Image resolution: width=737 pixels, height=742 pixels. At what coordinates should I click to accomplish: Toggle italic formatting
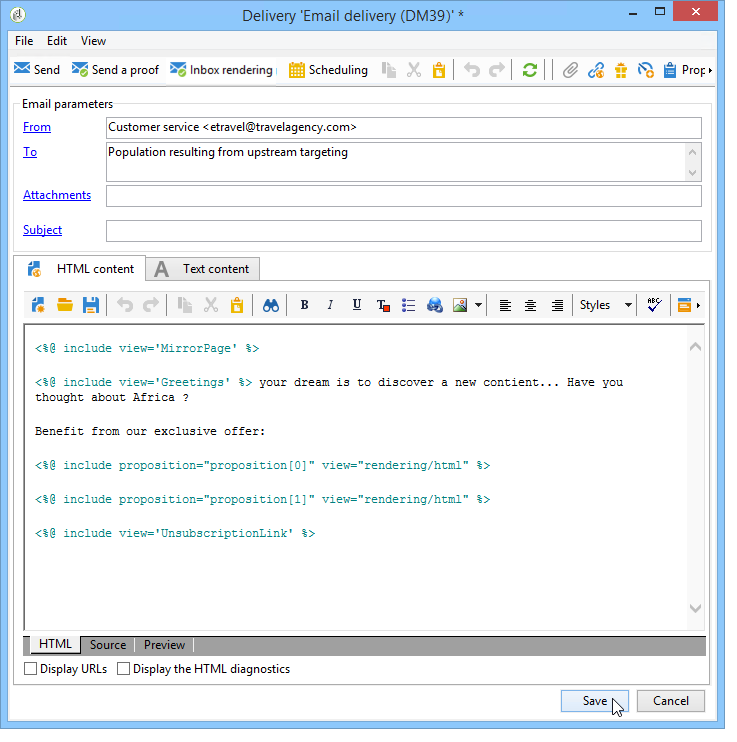click(x=330, y=305)
